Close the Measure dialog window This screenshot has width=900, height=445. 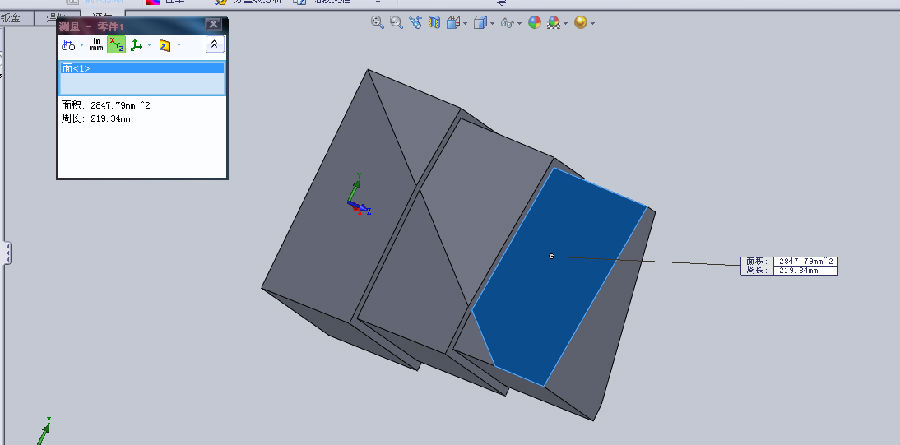click(214, 24)
